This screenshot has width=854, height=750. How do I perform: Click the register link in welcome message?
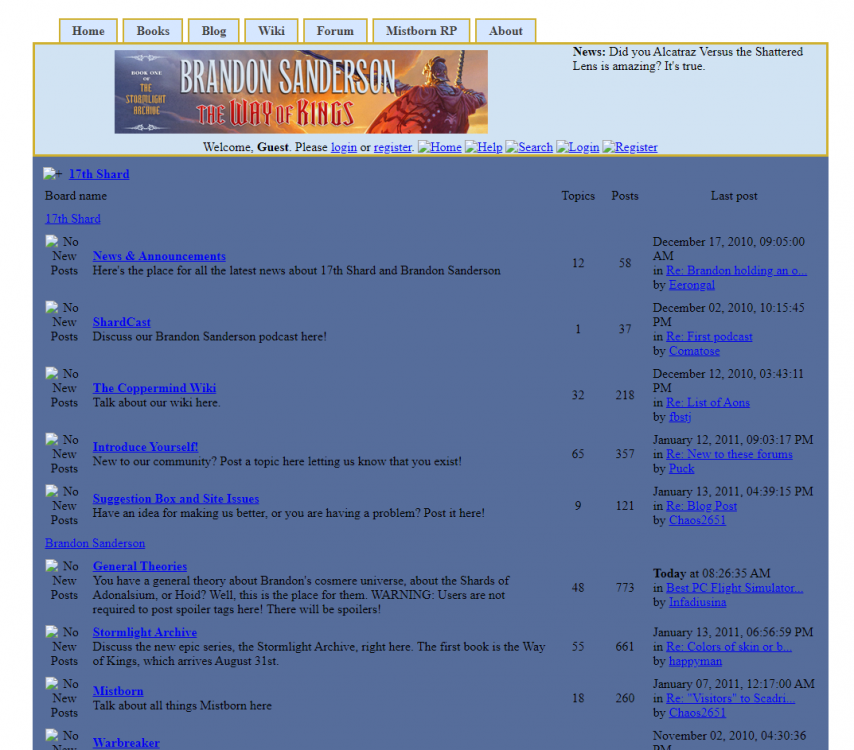click(392, 147)
